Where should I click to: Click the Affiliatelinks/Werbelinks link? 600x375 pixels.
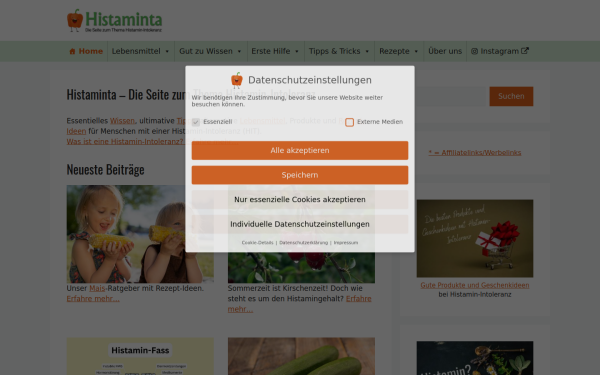474,153
